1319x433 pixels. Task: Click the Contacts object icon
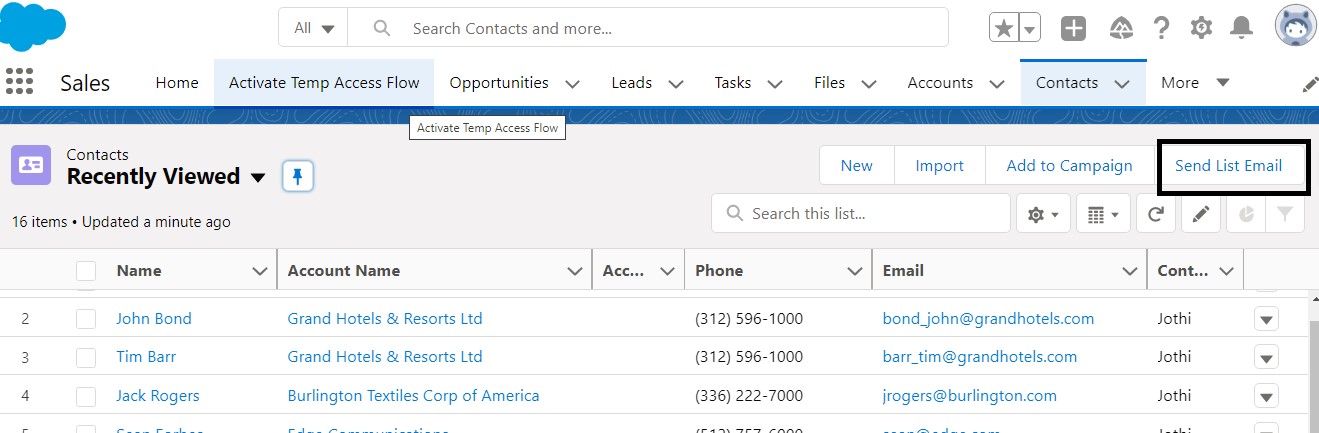(x=31, y=165)
